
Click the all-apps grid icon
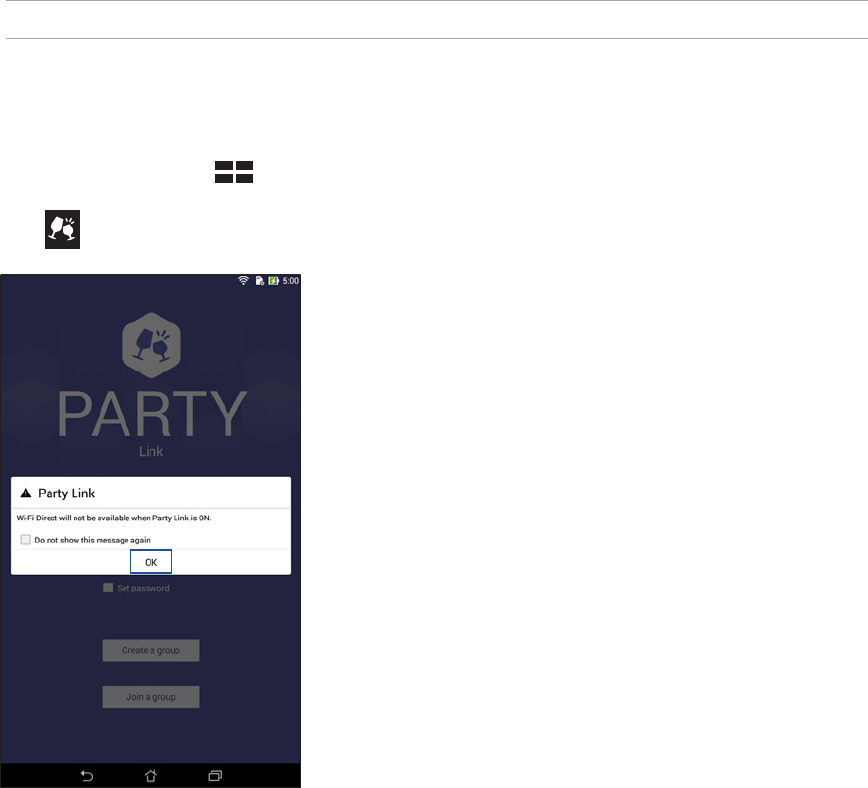pyautogui.click(x=234, y=172)
